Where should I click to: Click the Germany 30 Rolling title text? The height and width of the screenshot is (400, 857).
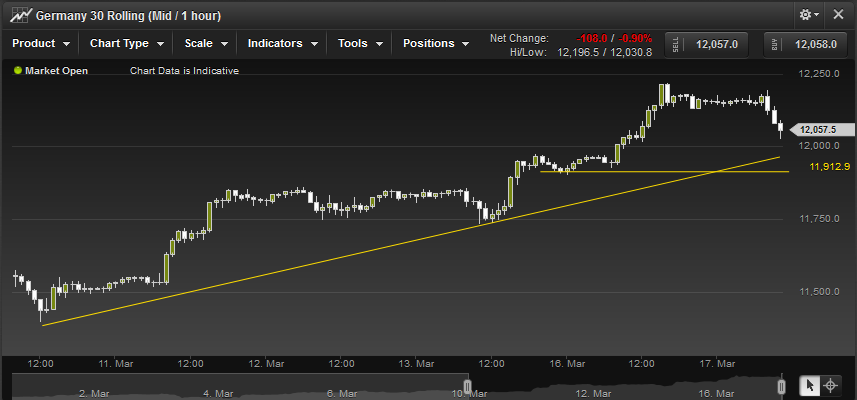[128, 16]
